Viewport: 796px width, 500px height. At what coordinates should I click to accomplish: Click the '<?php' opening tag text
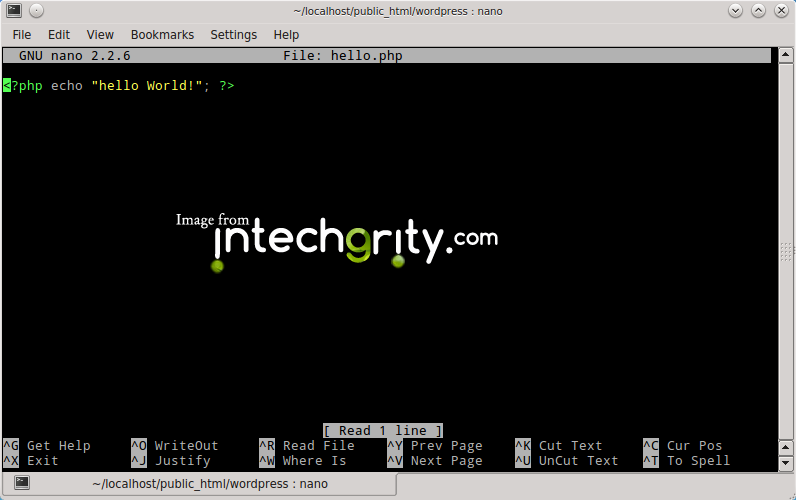click(23, 86)
